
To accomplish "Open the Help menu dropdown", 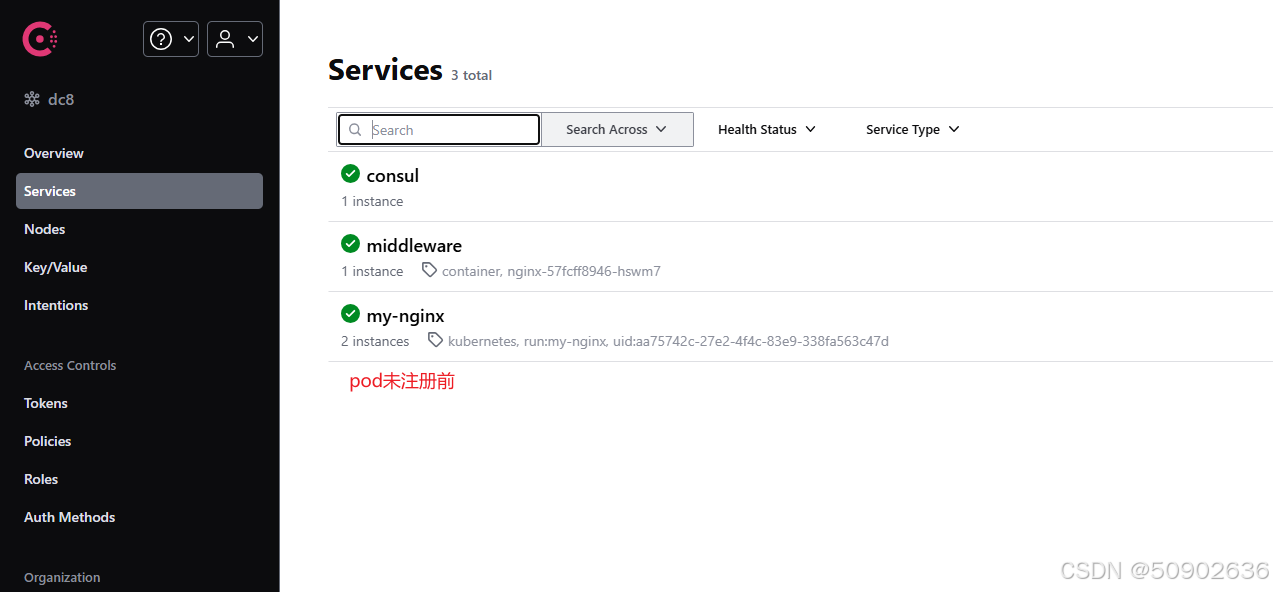I will click(171, 39).
